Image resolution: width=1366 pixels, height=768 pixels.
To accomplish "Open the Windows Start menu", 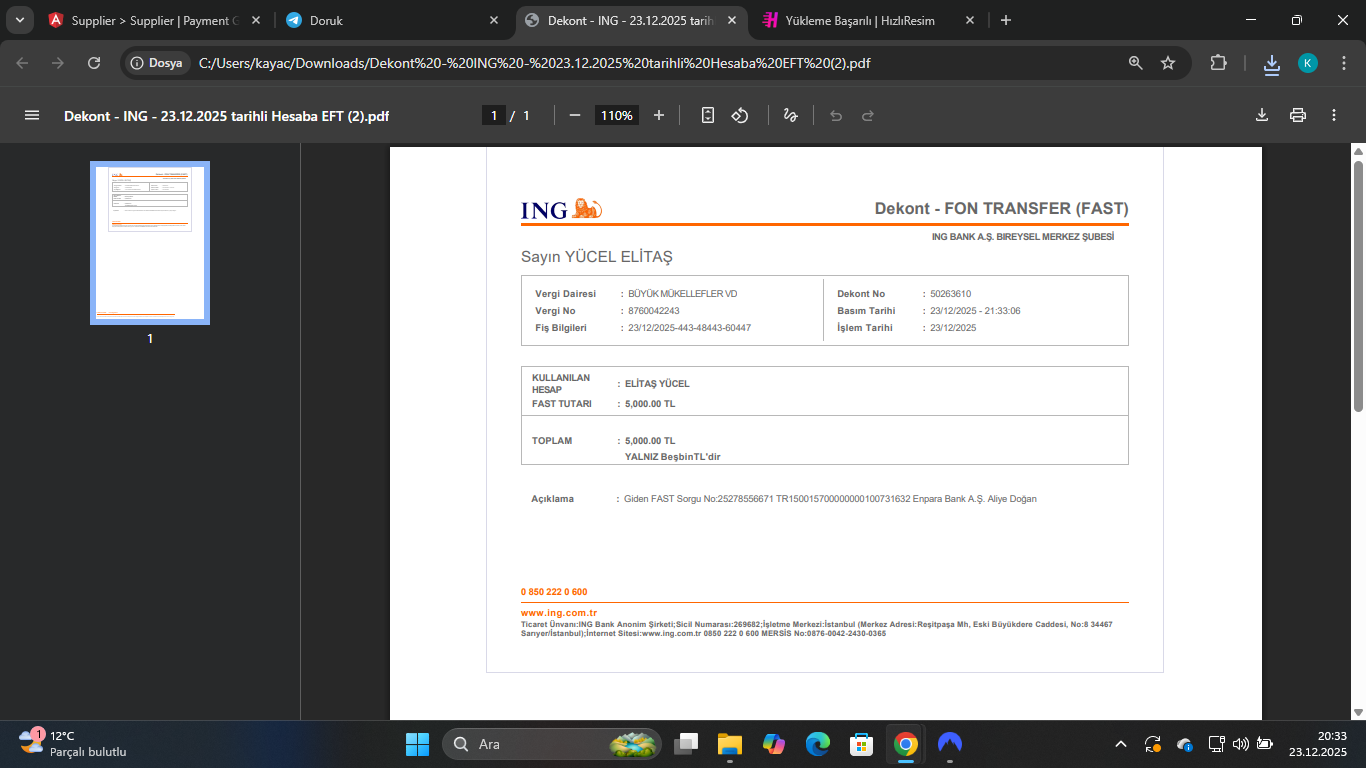I will click(x=417, y=744).
